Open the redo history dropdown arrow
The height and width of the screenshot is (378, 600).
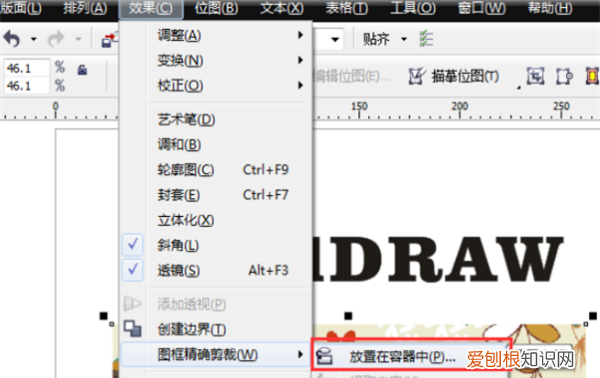point(78,39)
